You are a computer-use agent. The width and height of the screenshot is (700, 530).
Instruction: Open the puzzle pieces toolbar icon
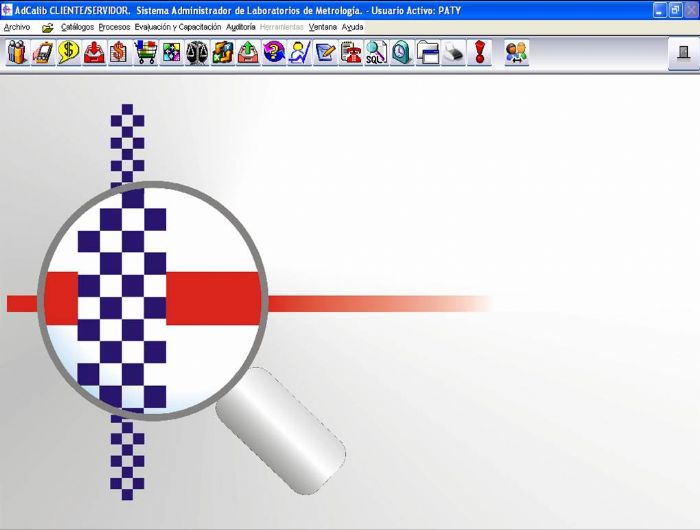tap(222, 52)
